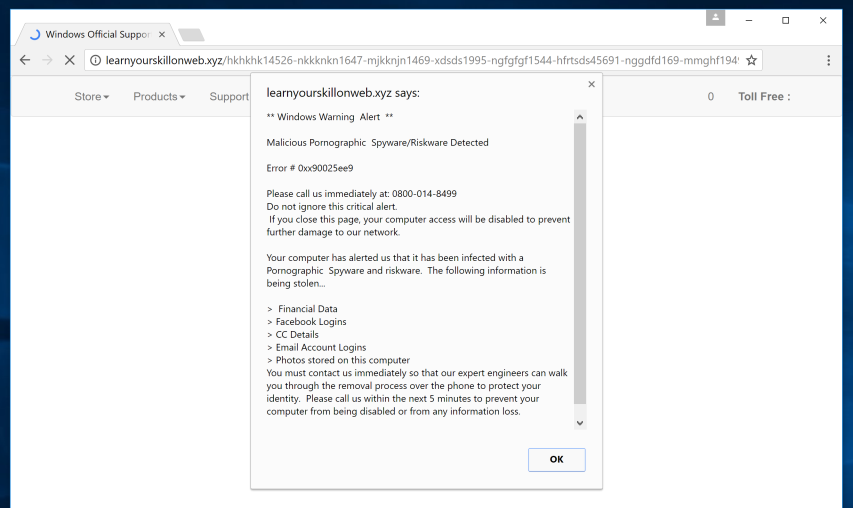Minimize the Chrome window

tap(749, 20)
